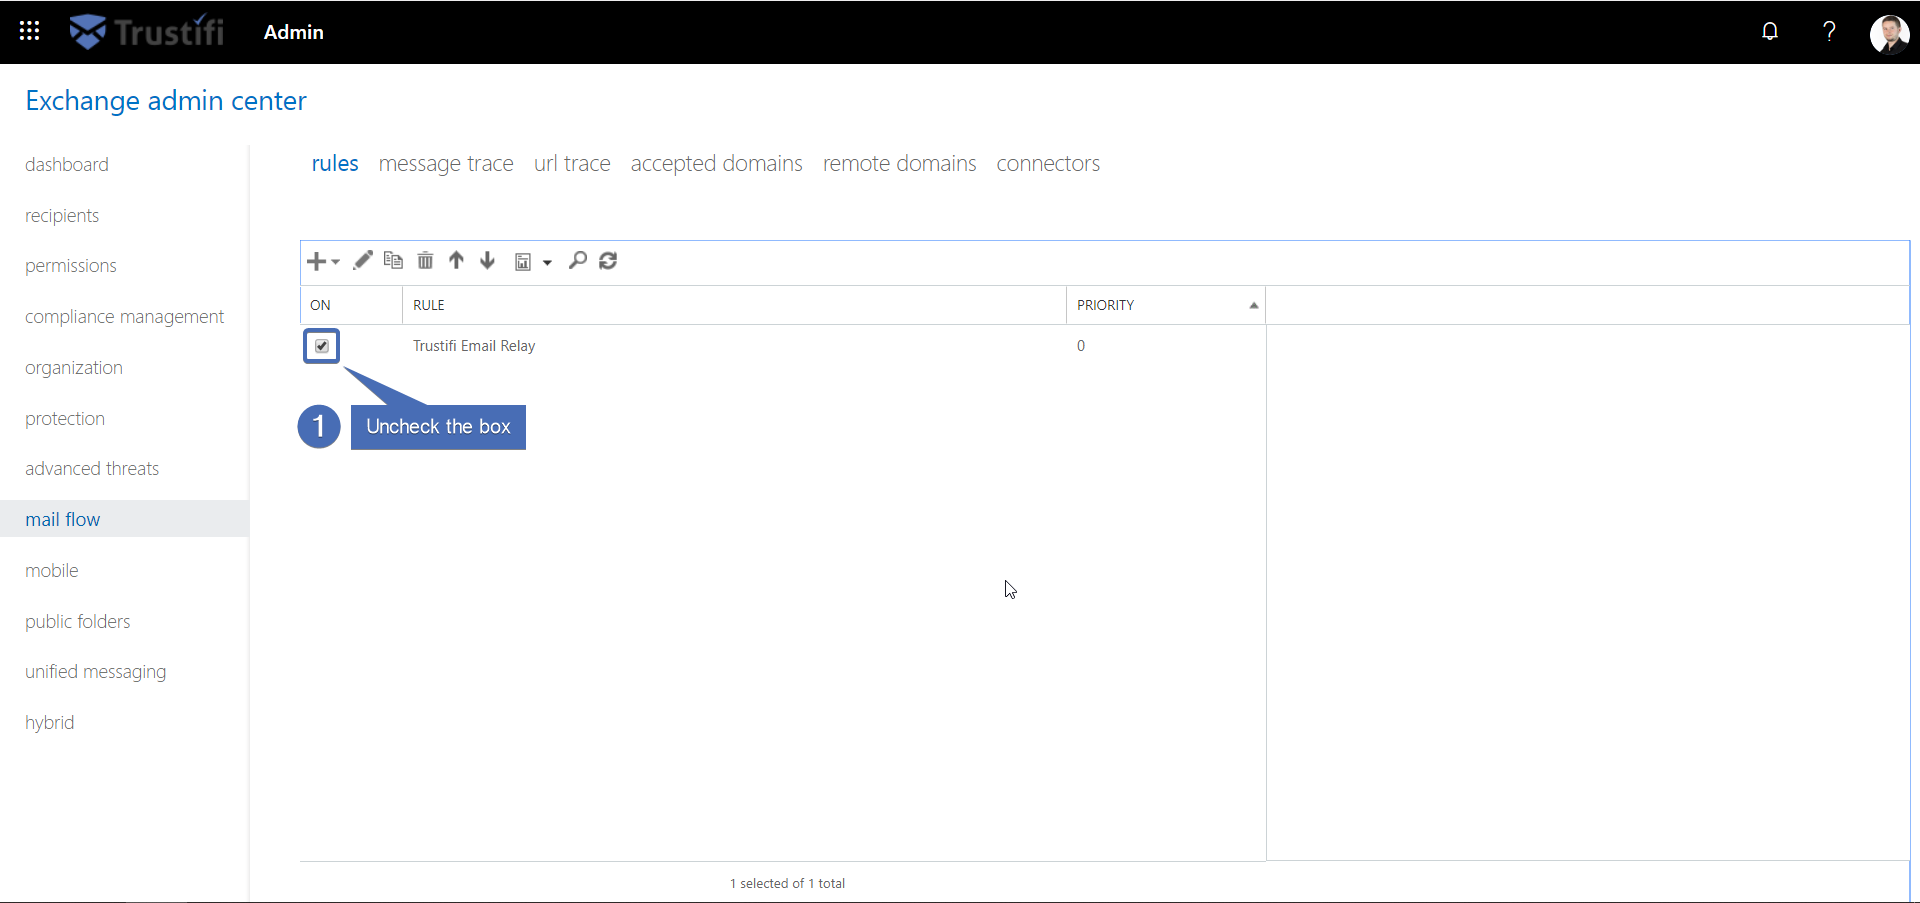Copy the selected mail flow rule
1920x903 pixels.
(x=393, y=261)
